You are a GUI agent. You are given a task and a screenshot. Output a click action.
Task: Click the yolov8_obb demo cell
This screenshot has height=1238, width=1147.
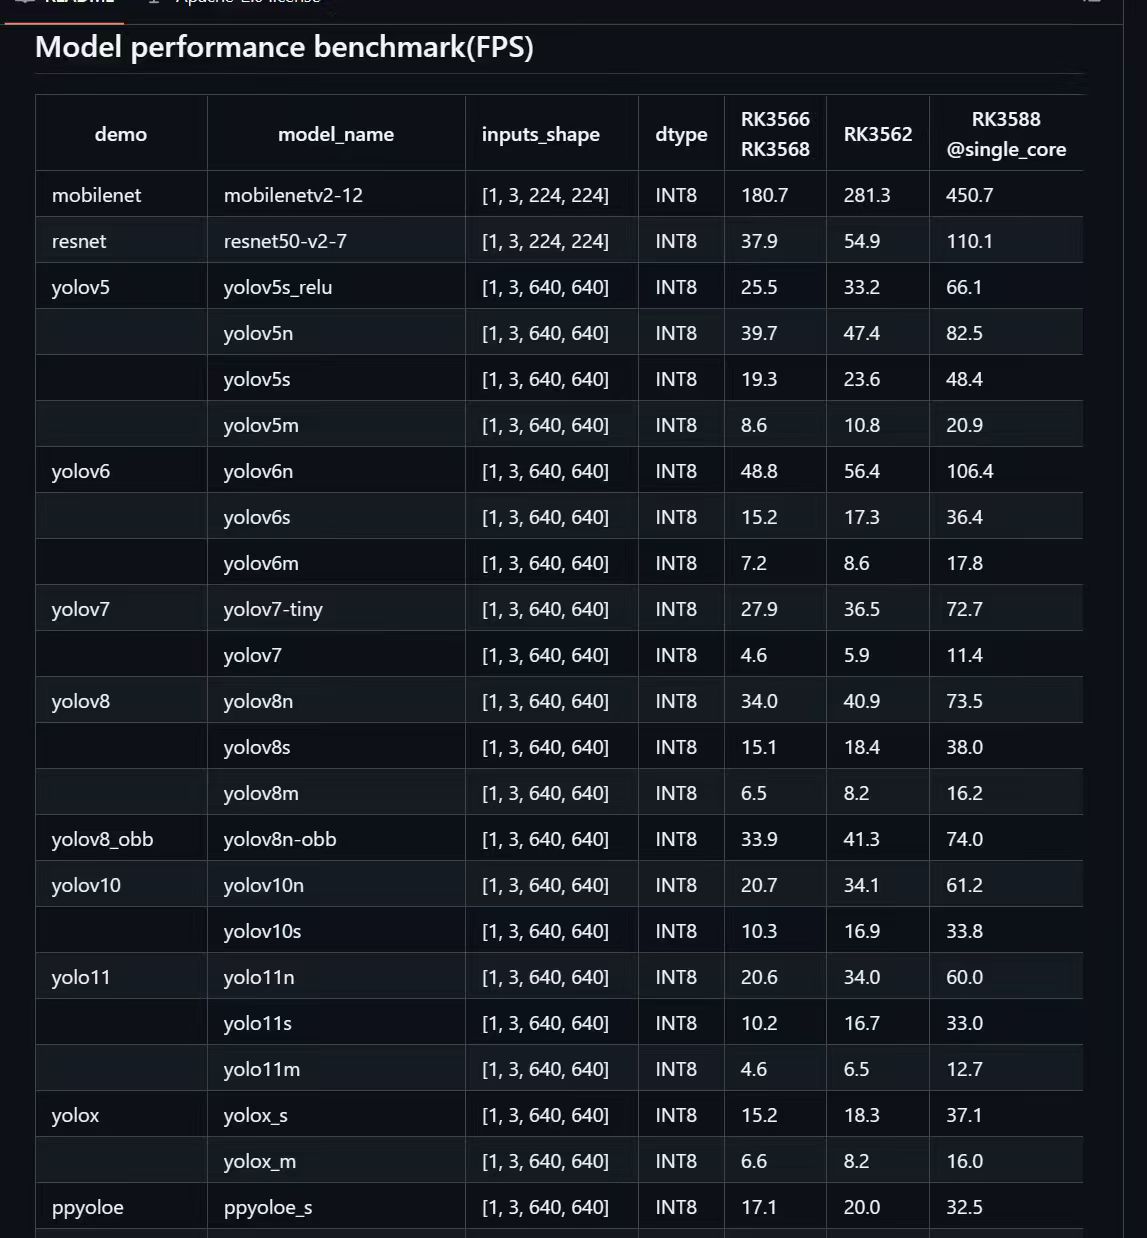(x=102, y=840)
